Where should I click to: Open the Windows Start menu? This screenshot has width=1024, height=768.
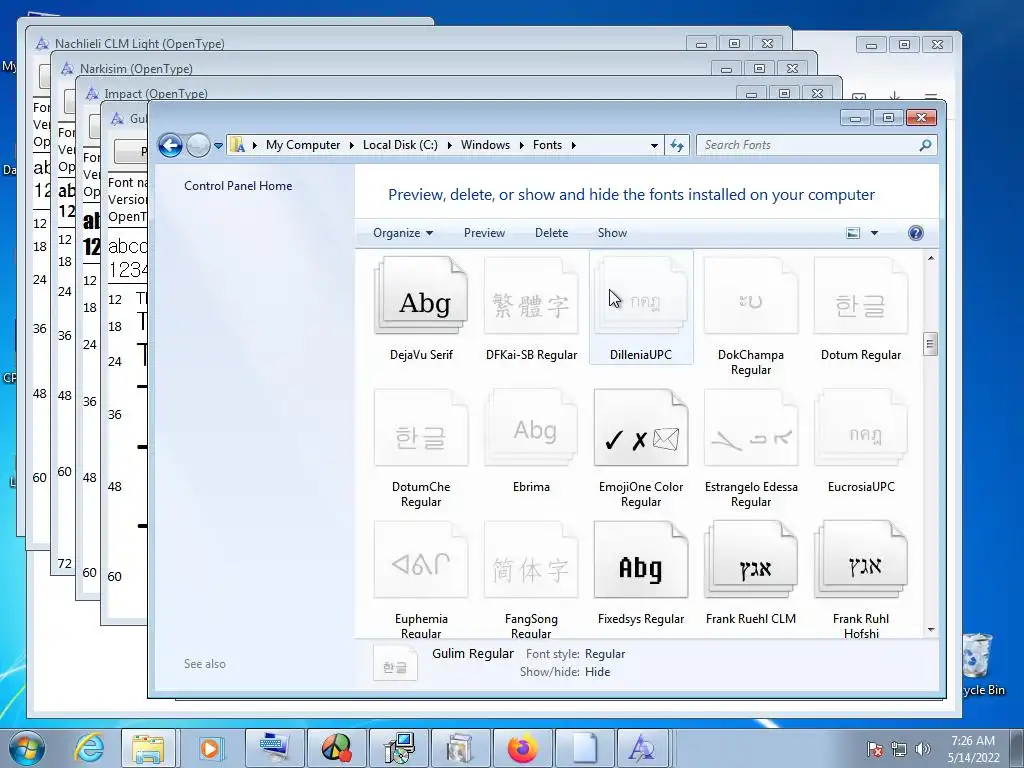pos(27,748)
